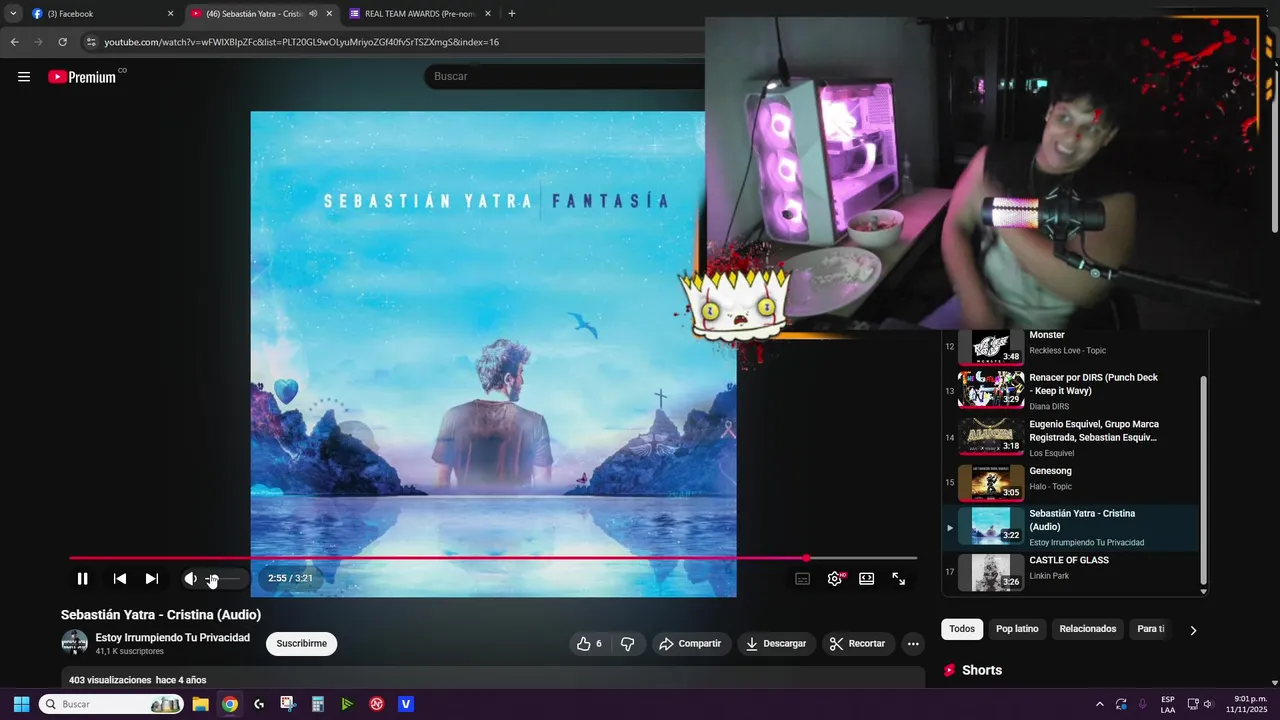Open the player settings gear
The width and height of the screenshot is (1280, 720).
point(834,579)
